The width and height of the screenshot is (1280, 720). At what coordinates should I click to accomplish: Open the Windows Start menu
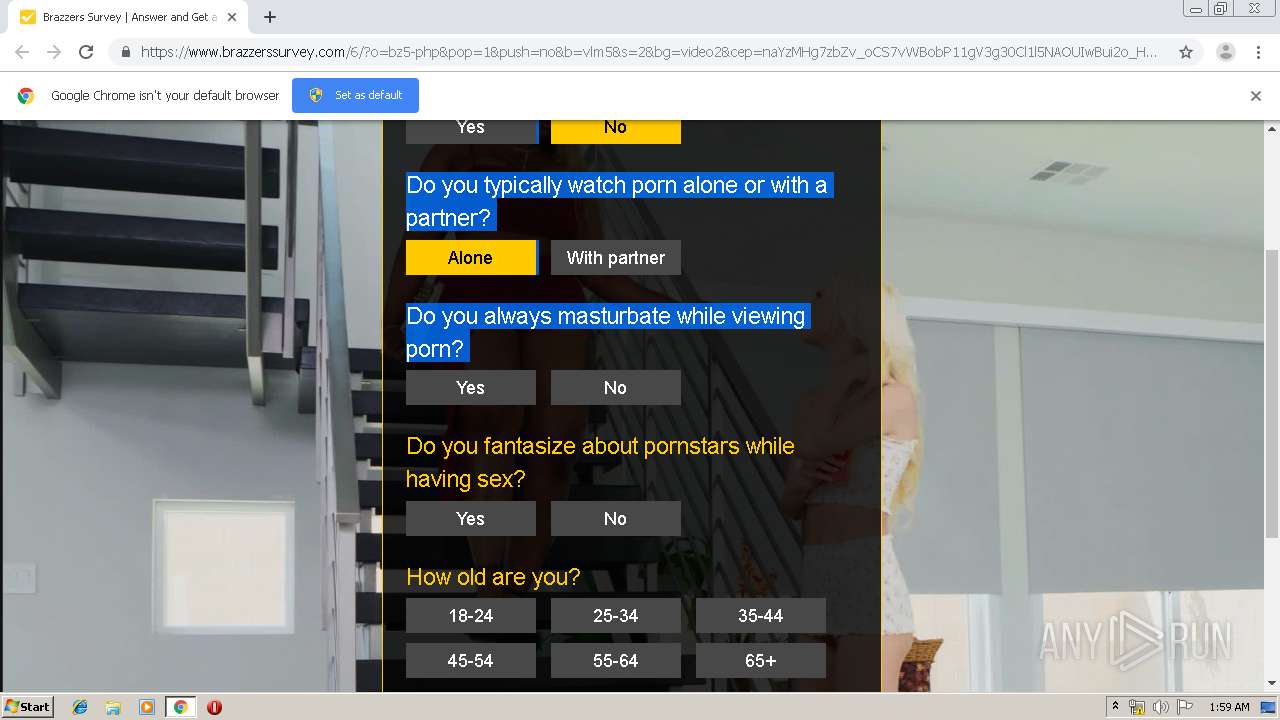coord(27,706)
